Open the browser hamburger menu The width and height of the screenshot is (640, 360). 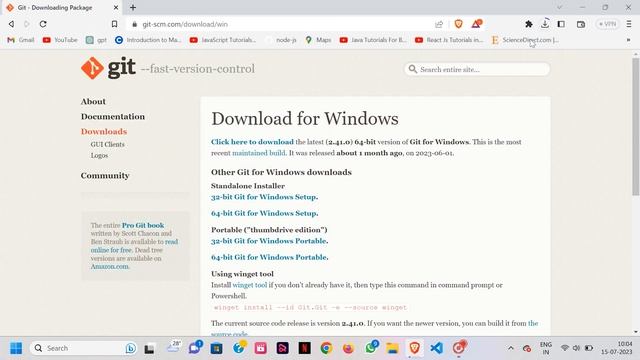629,24
